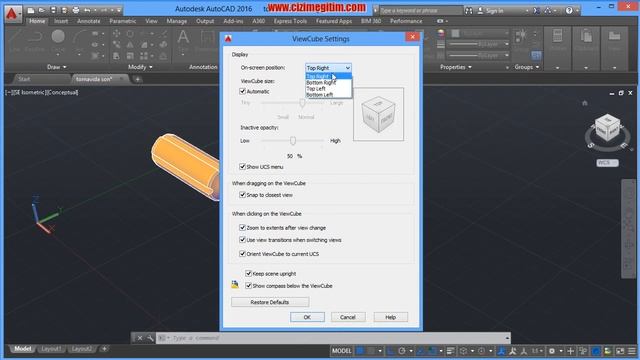Image resolution: width=640 pixels, height=360 pixels.
Task: Toggle the Show UCS menu checkbox
Action: coord(242,167)
